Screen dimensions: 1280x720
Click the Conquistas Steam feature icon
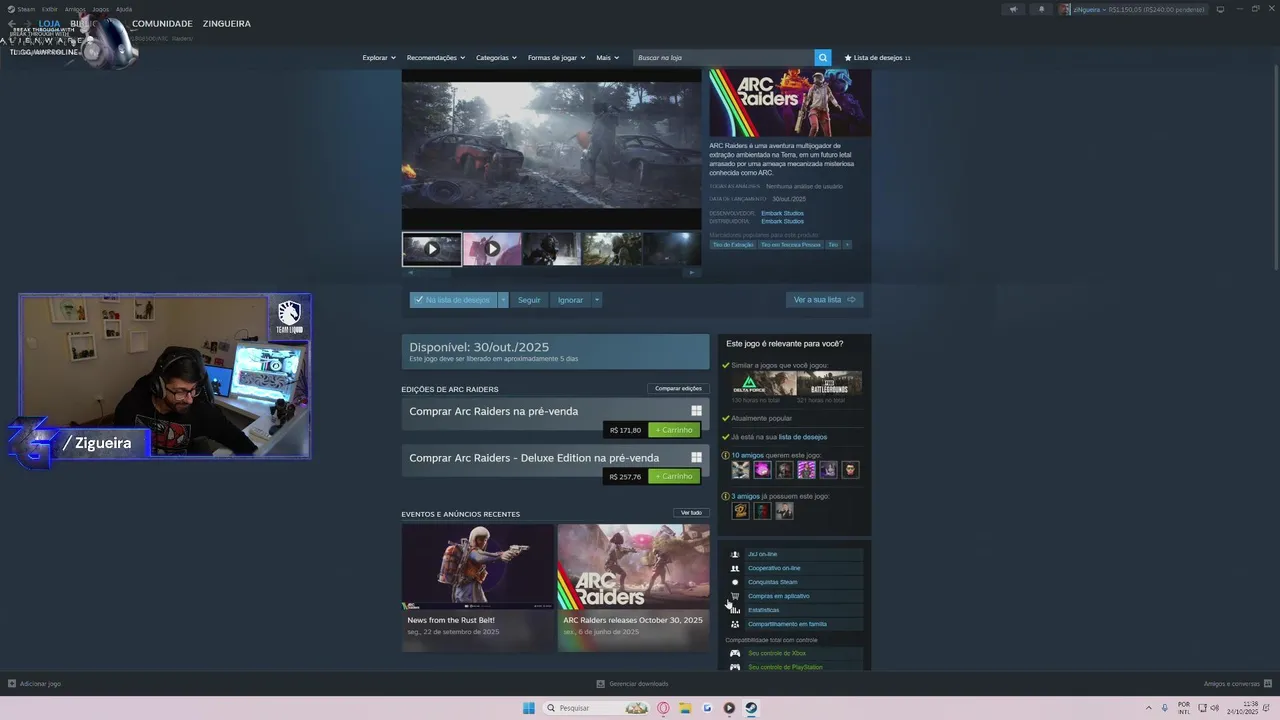[x=735, y=582]
